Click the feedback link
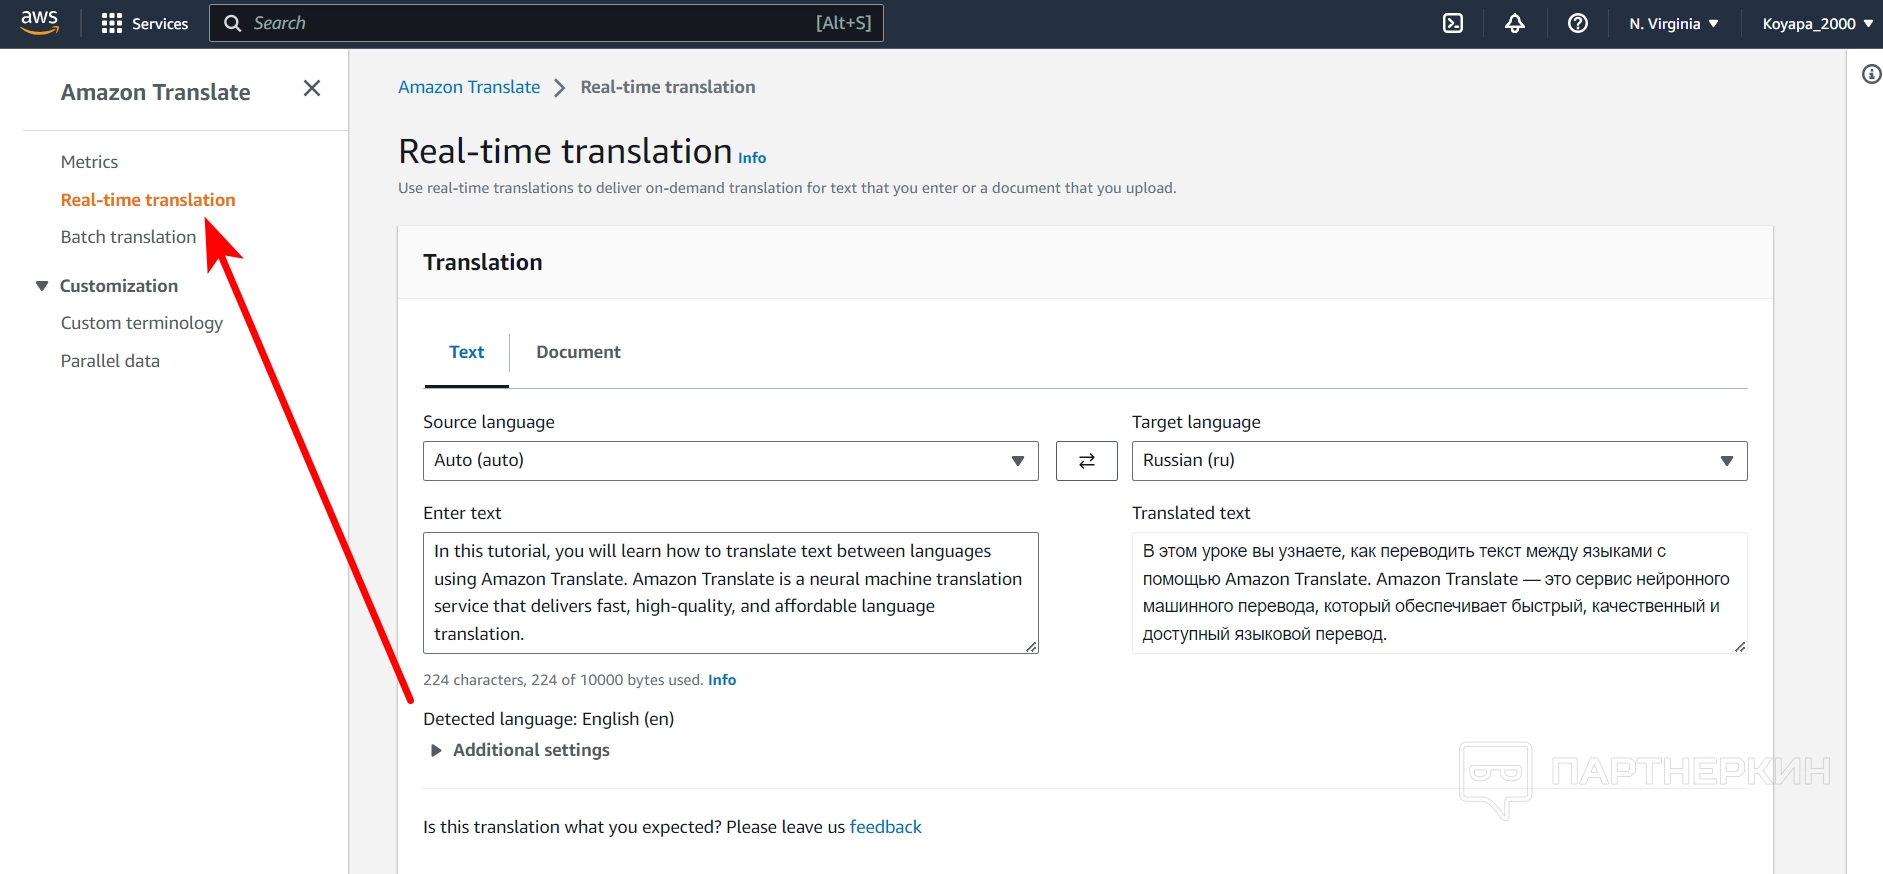Image resolution: width=1883 pixels, height=874 pixels. click(885, 827)
